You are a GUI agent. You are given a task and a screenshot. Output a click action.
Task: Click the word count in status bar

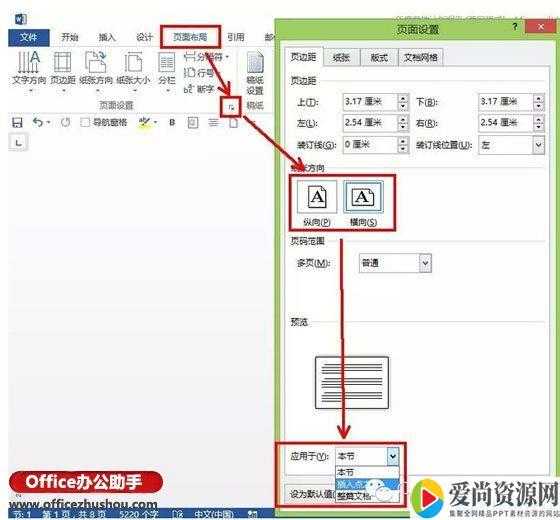coord(139,515)
